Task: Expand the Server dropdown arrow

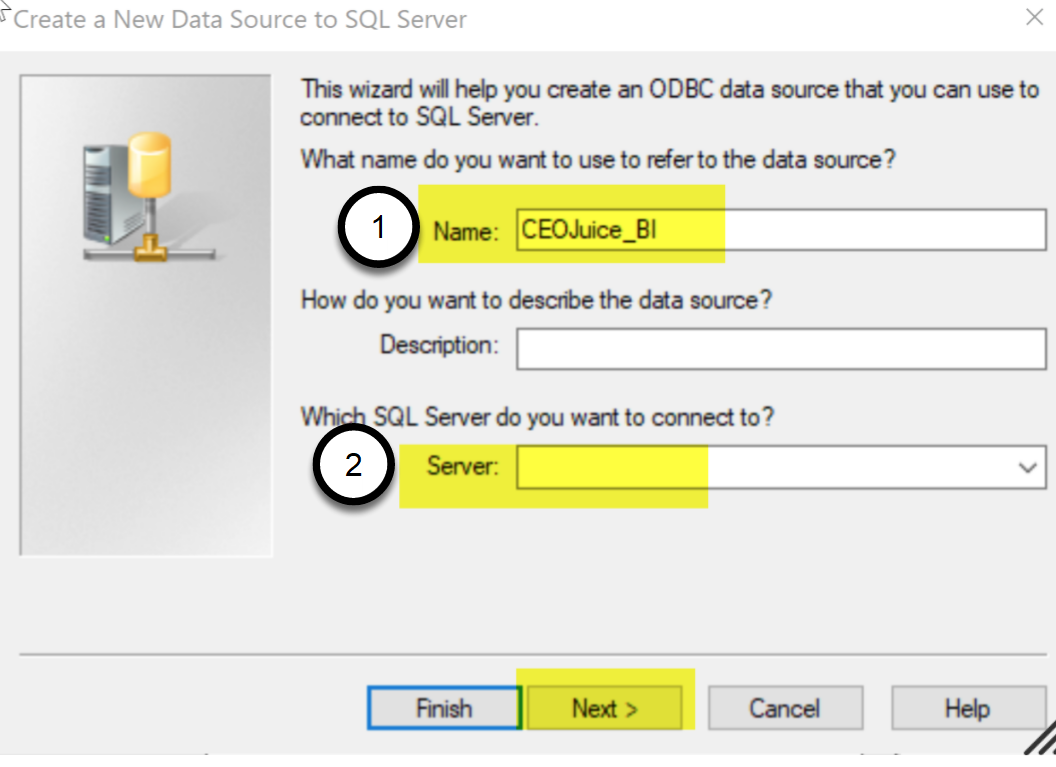Action: (x=1028, y=467)
